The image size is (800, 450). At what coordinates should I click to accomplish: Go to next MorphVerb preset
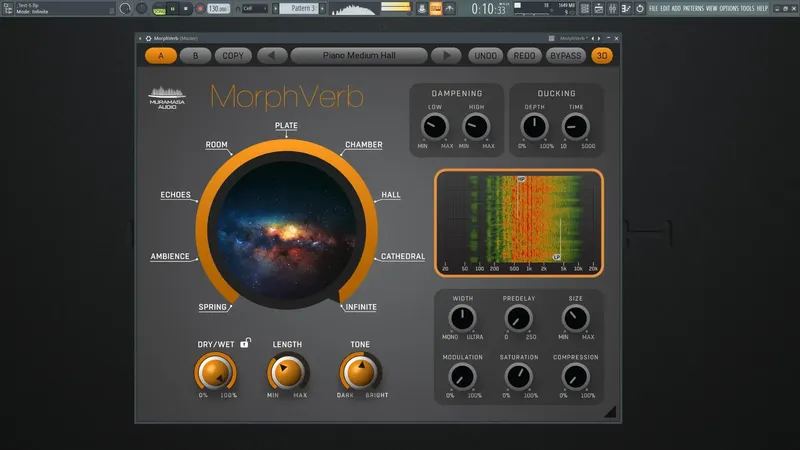click(446, 56)
